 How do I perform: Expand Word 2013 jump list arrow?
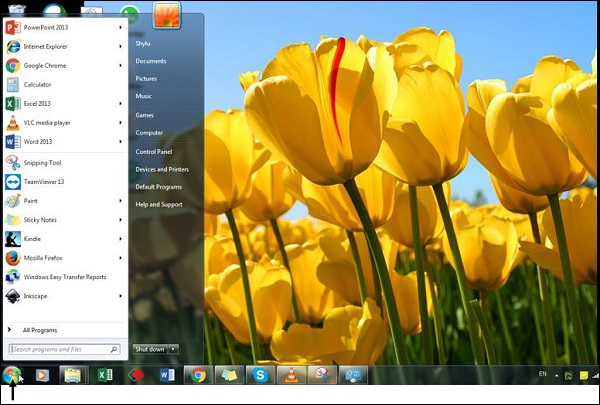tap(121, 142)
